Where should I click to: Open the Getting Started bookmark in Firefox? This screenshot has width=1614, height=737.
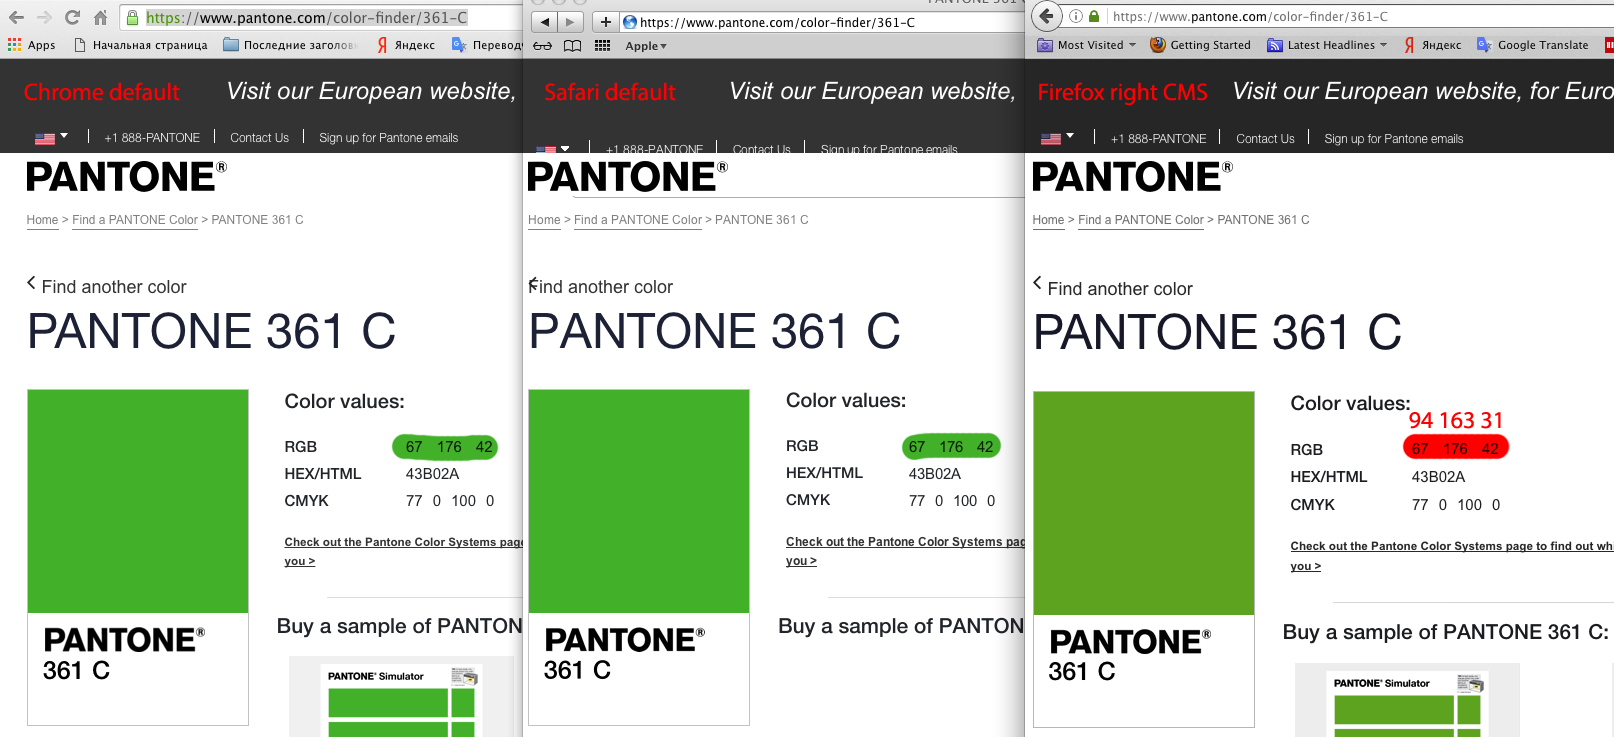coord(1201,45)
